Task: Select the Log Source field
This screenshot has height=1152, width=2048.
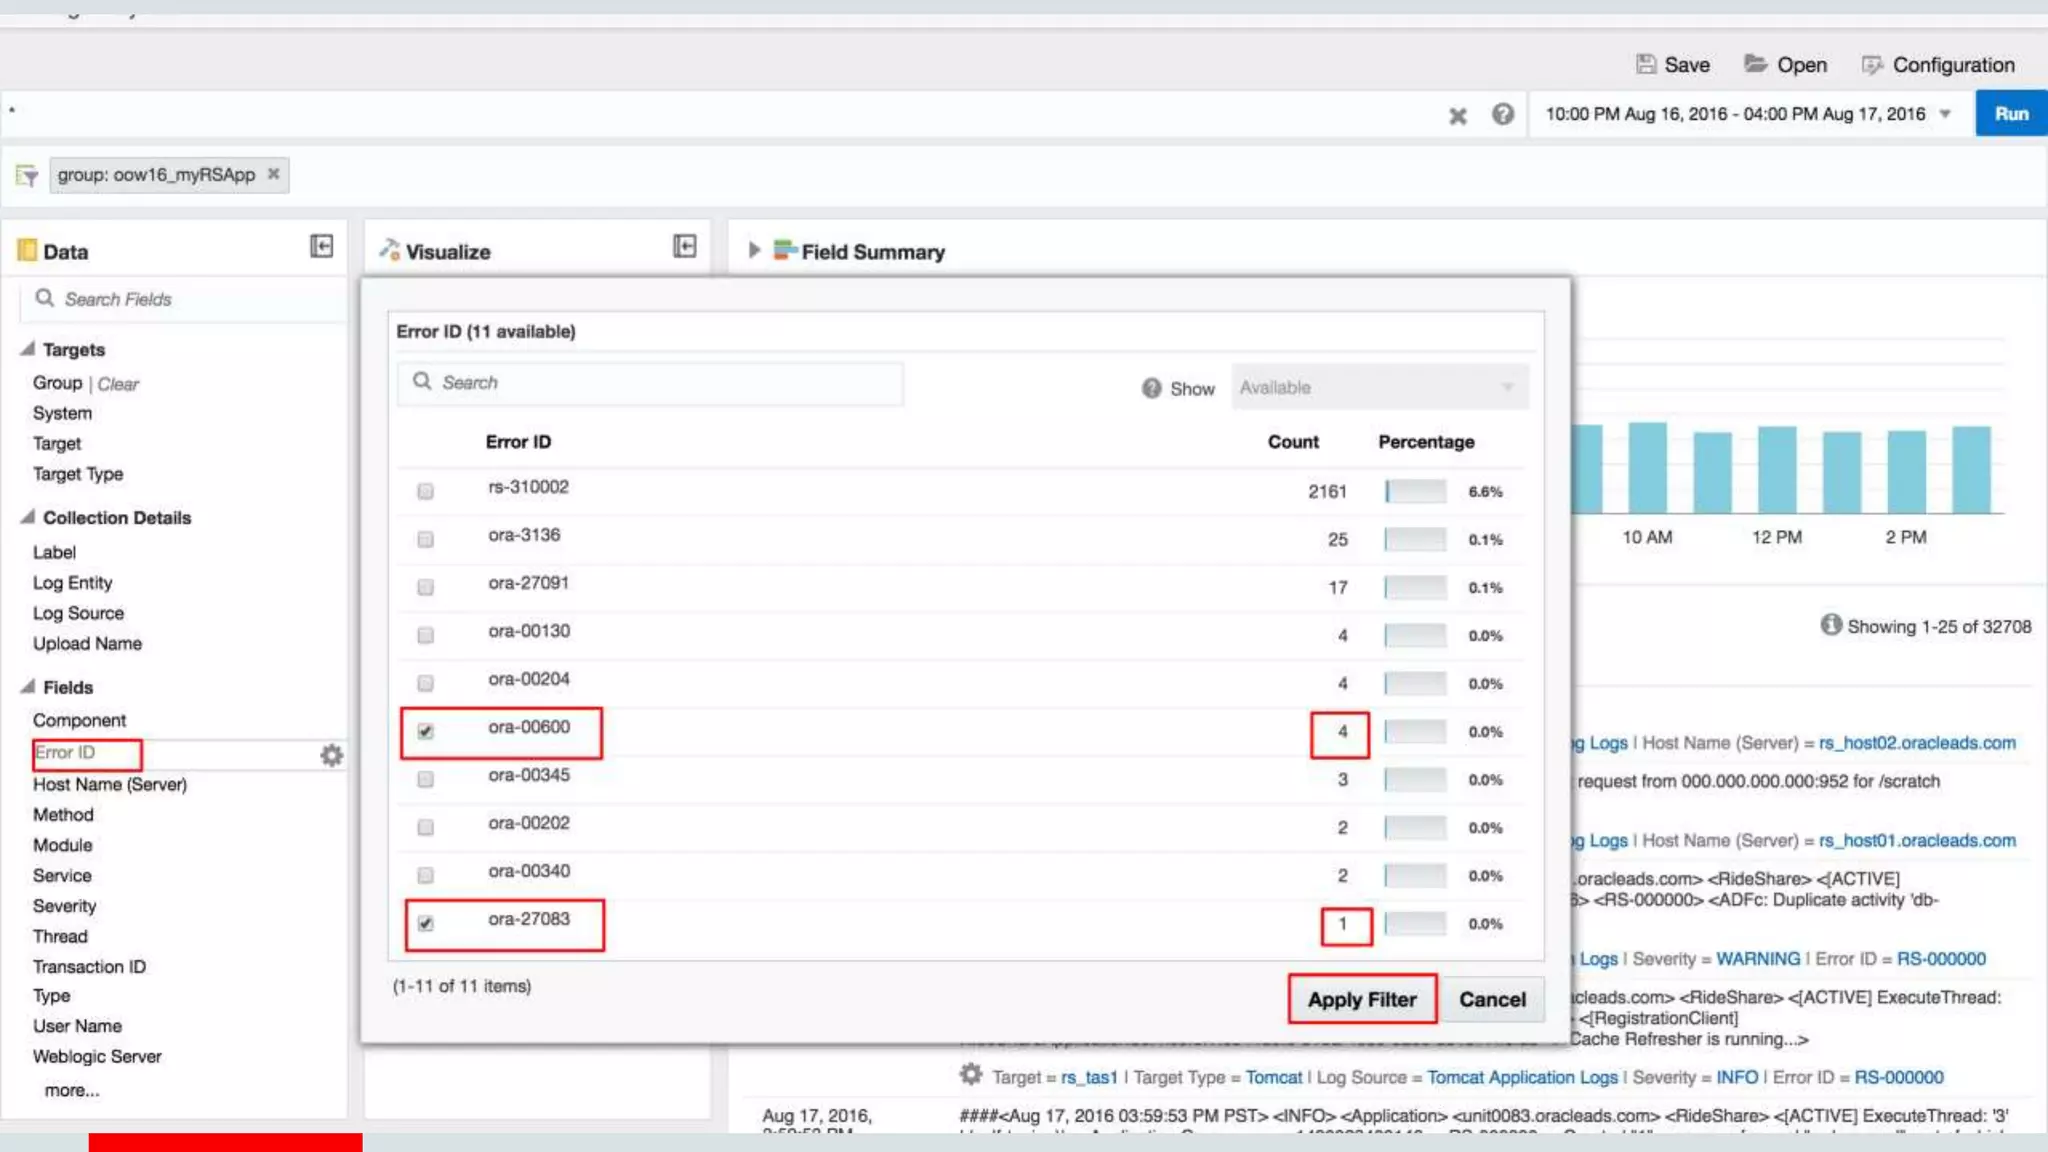Action: (x=78, y=613)
